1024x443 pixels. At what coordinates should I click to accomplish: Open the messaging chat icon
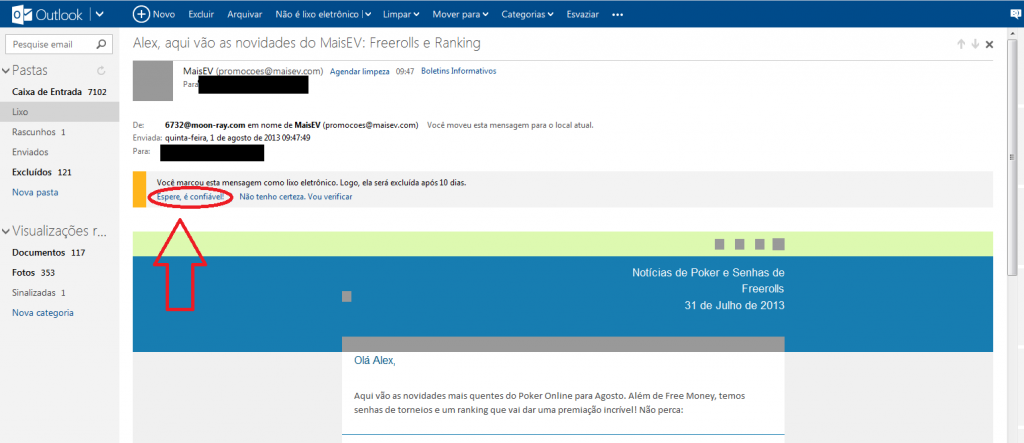pyautogui.click(x=1014, y=14)
